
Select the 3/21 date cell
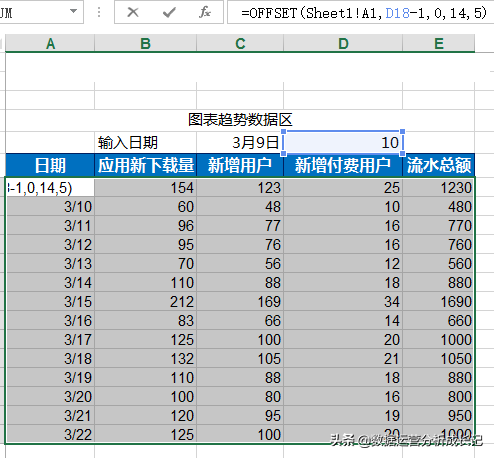pos(50,416)
